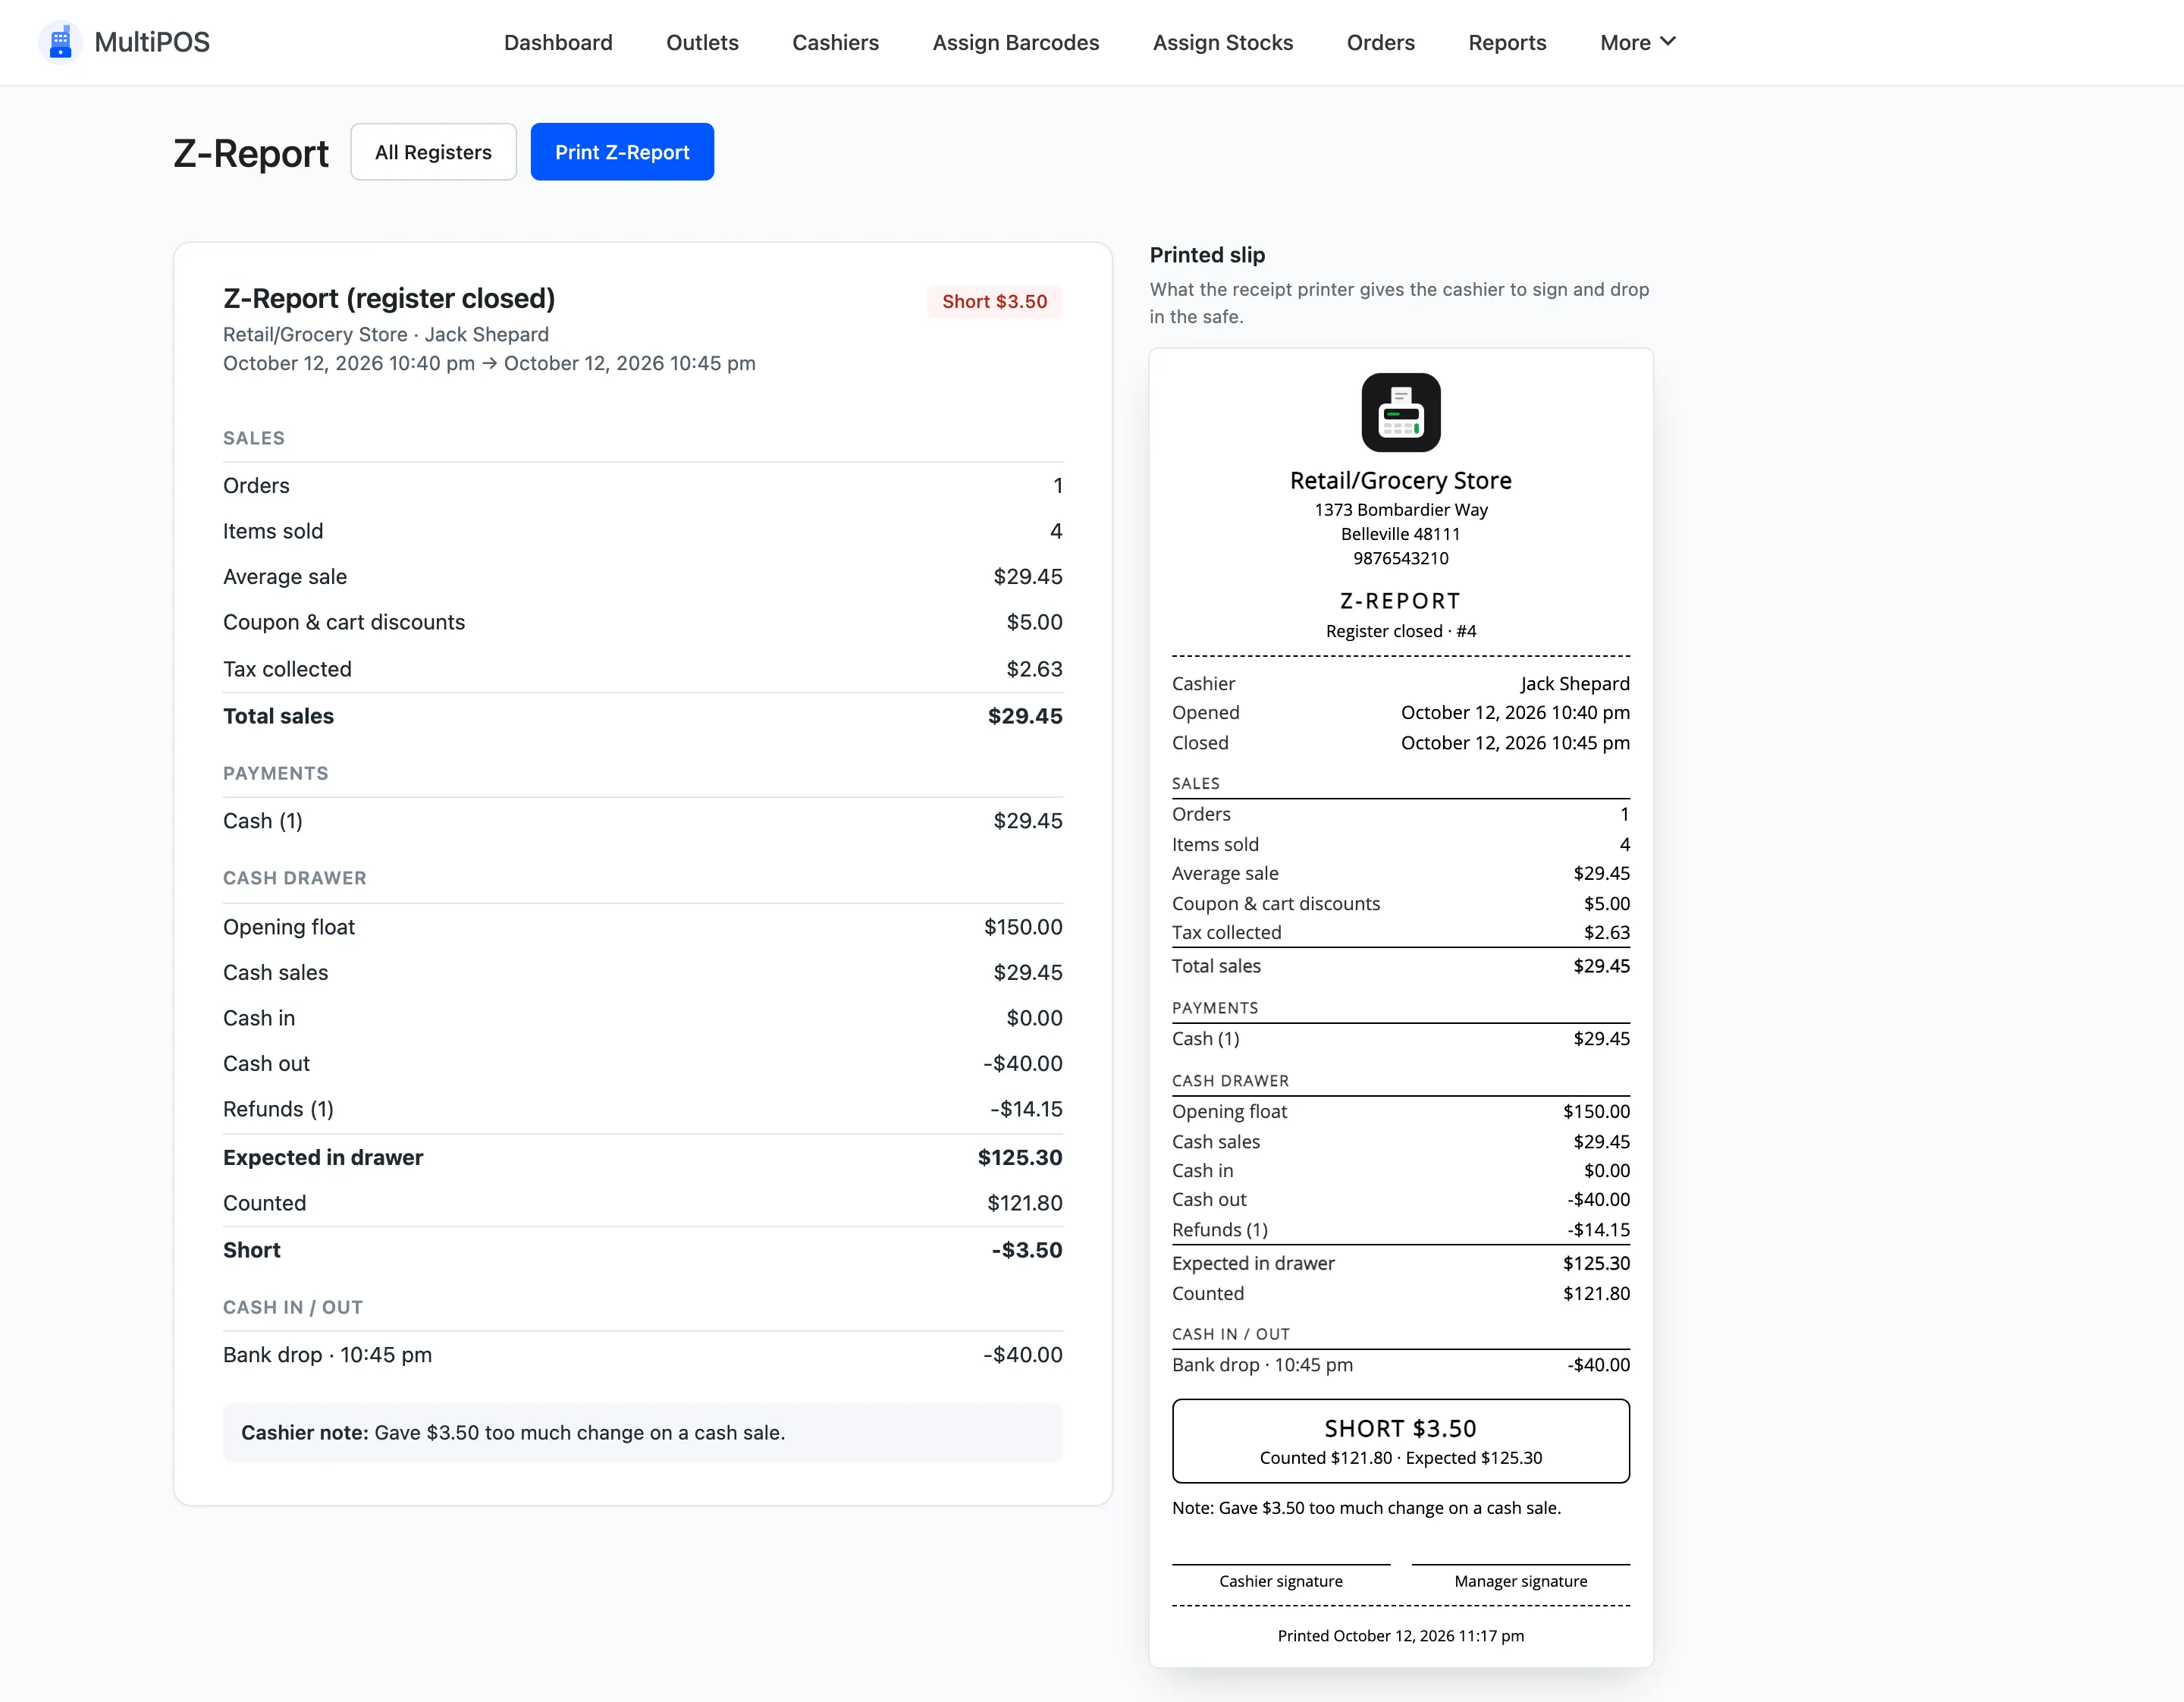Navigate to Assign Barcodes
This screenshot has height=1702, width=2184.
point(1015,42)
